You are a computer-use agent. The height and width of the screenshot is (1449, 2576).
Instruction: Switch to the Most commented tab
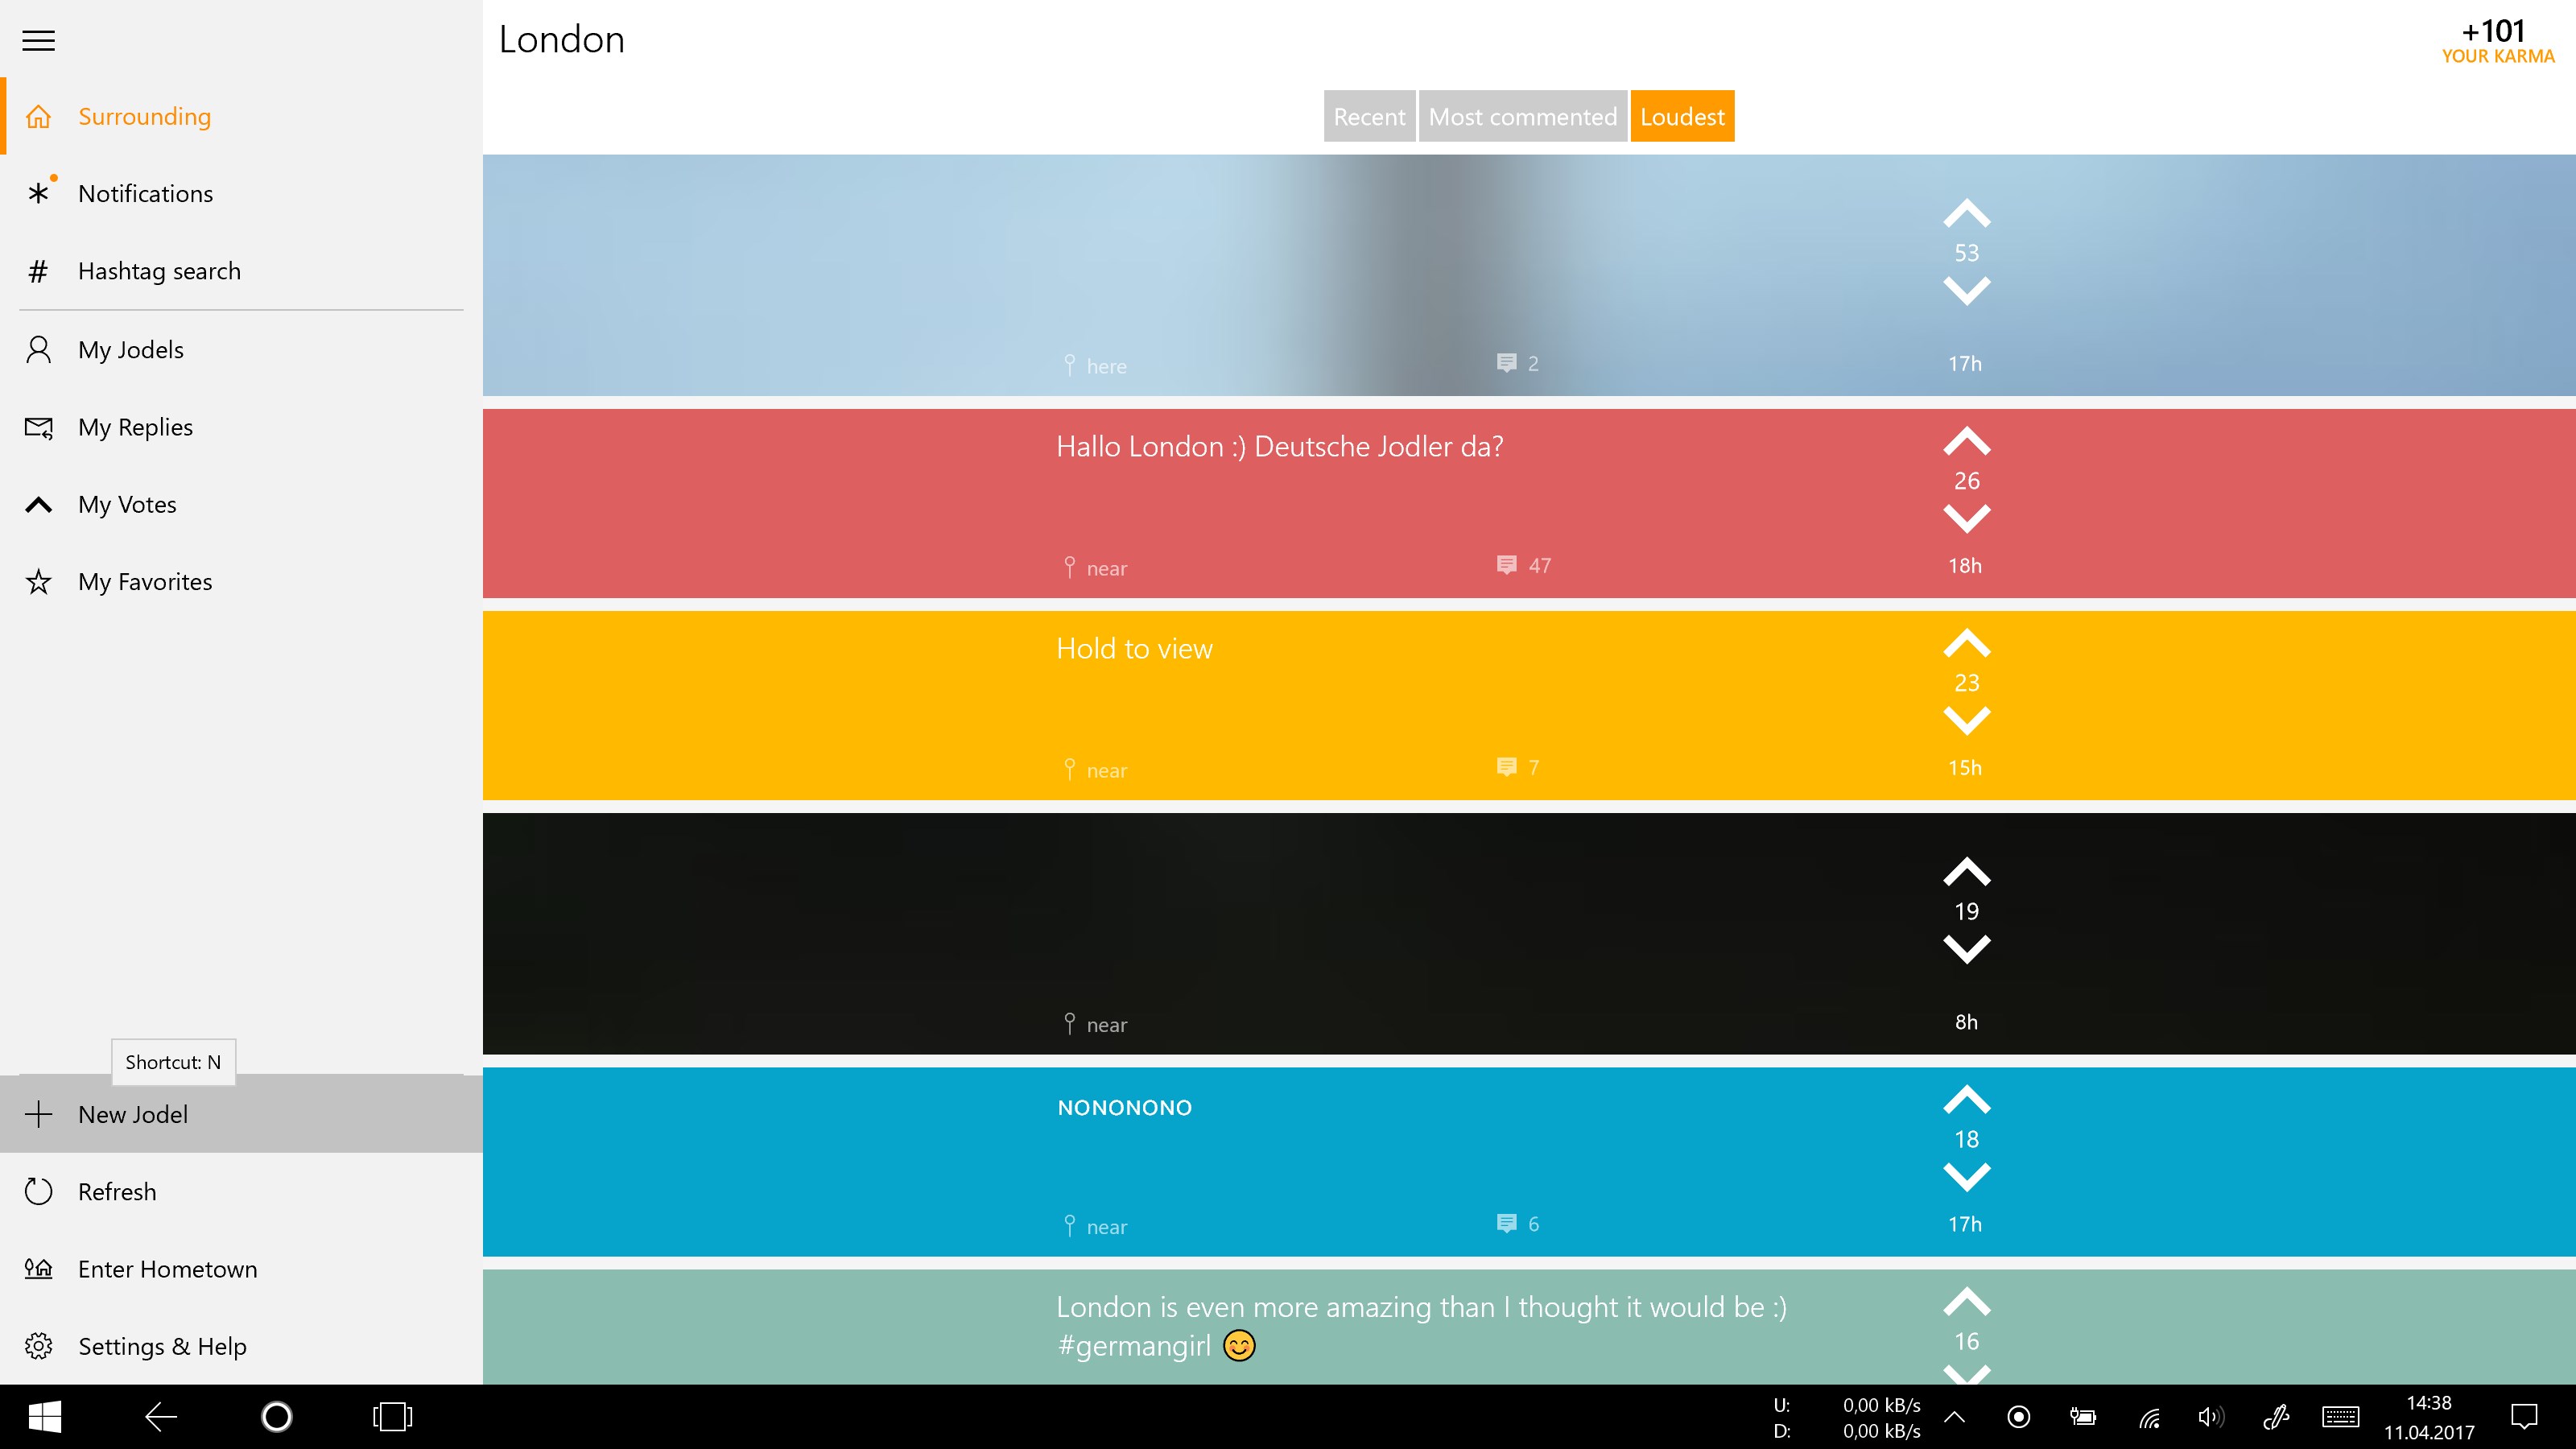click(x=1521, y=116)
